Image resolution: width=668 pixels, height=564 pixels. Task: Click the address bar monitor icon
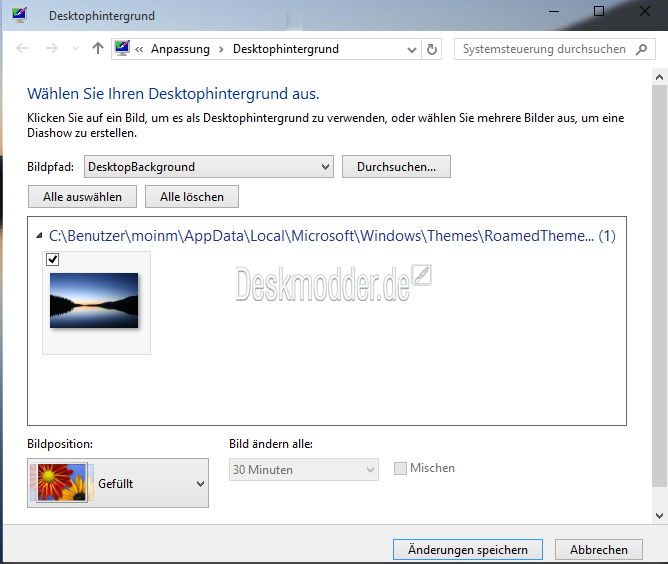(x=122, y=48)
